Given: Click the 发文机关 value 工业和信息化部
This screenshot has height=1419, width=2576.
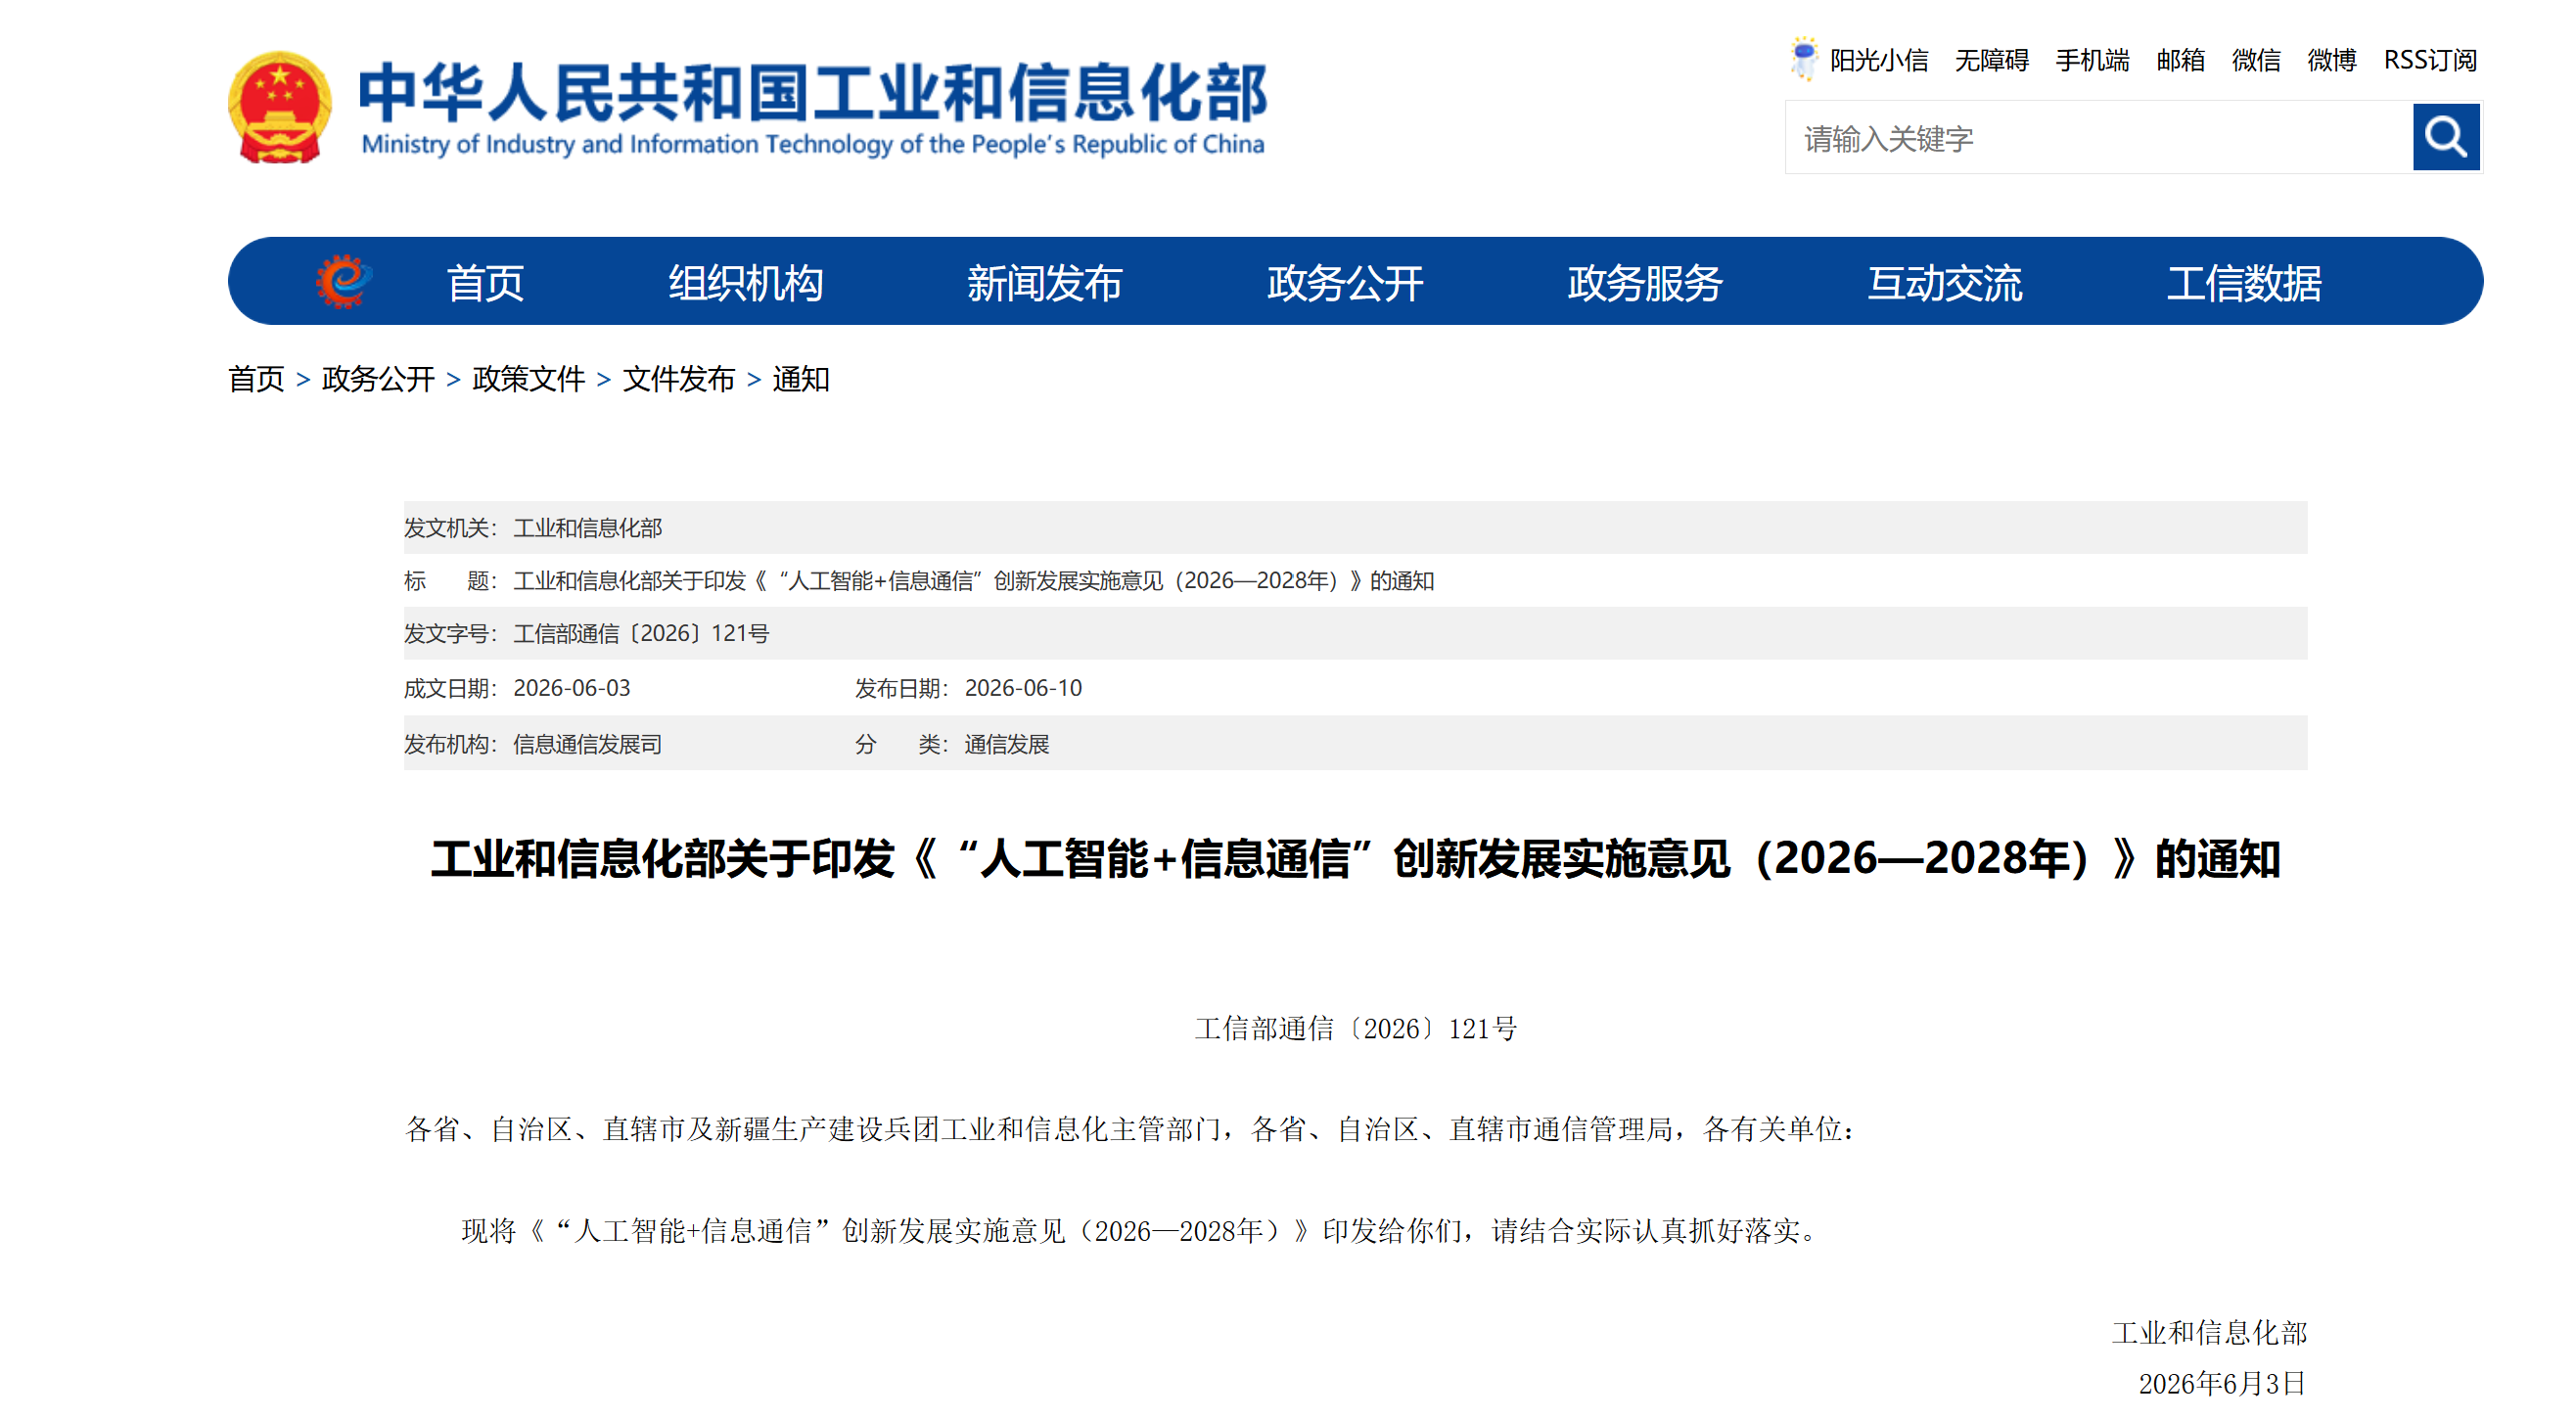Looking at the screenshot, I should (587, 527).
